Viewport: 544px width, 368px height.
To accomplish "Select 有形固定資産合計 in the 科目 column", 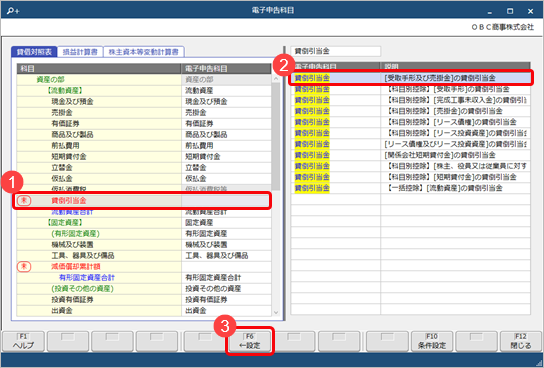I will 87,277.
